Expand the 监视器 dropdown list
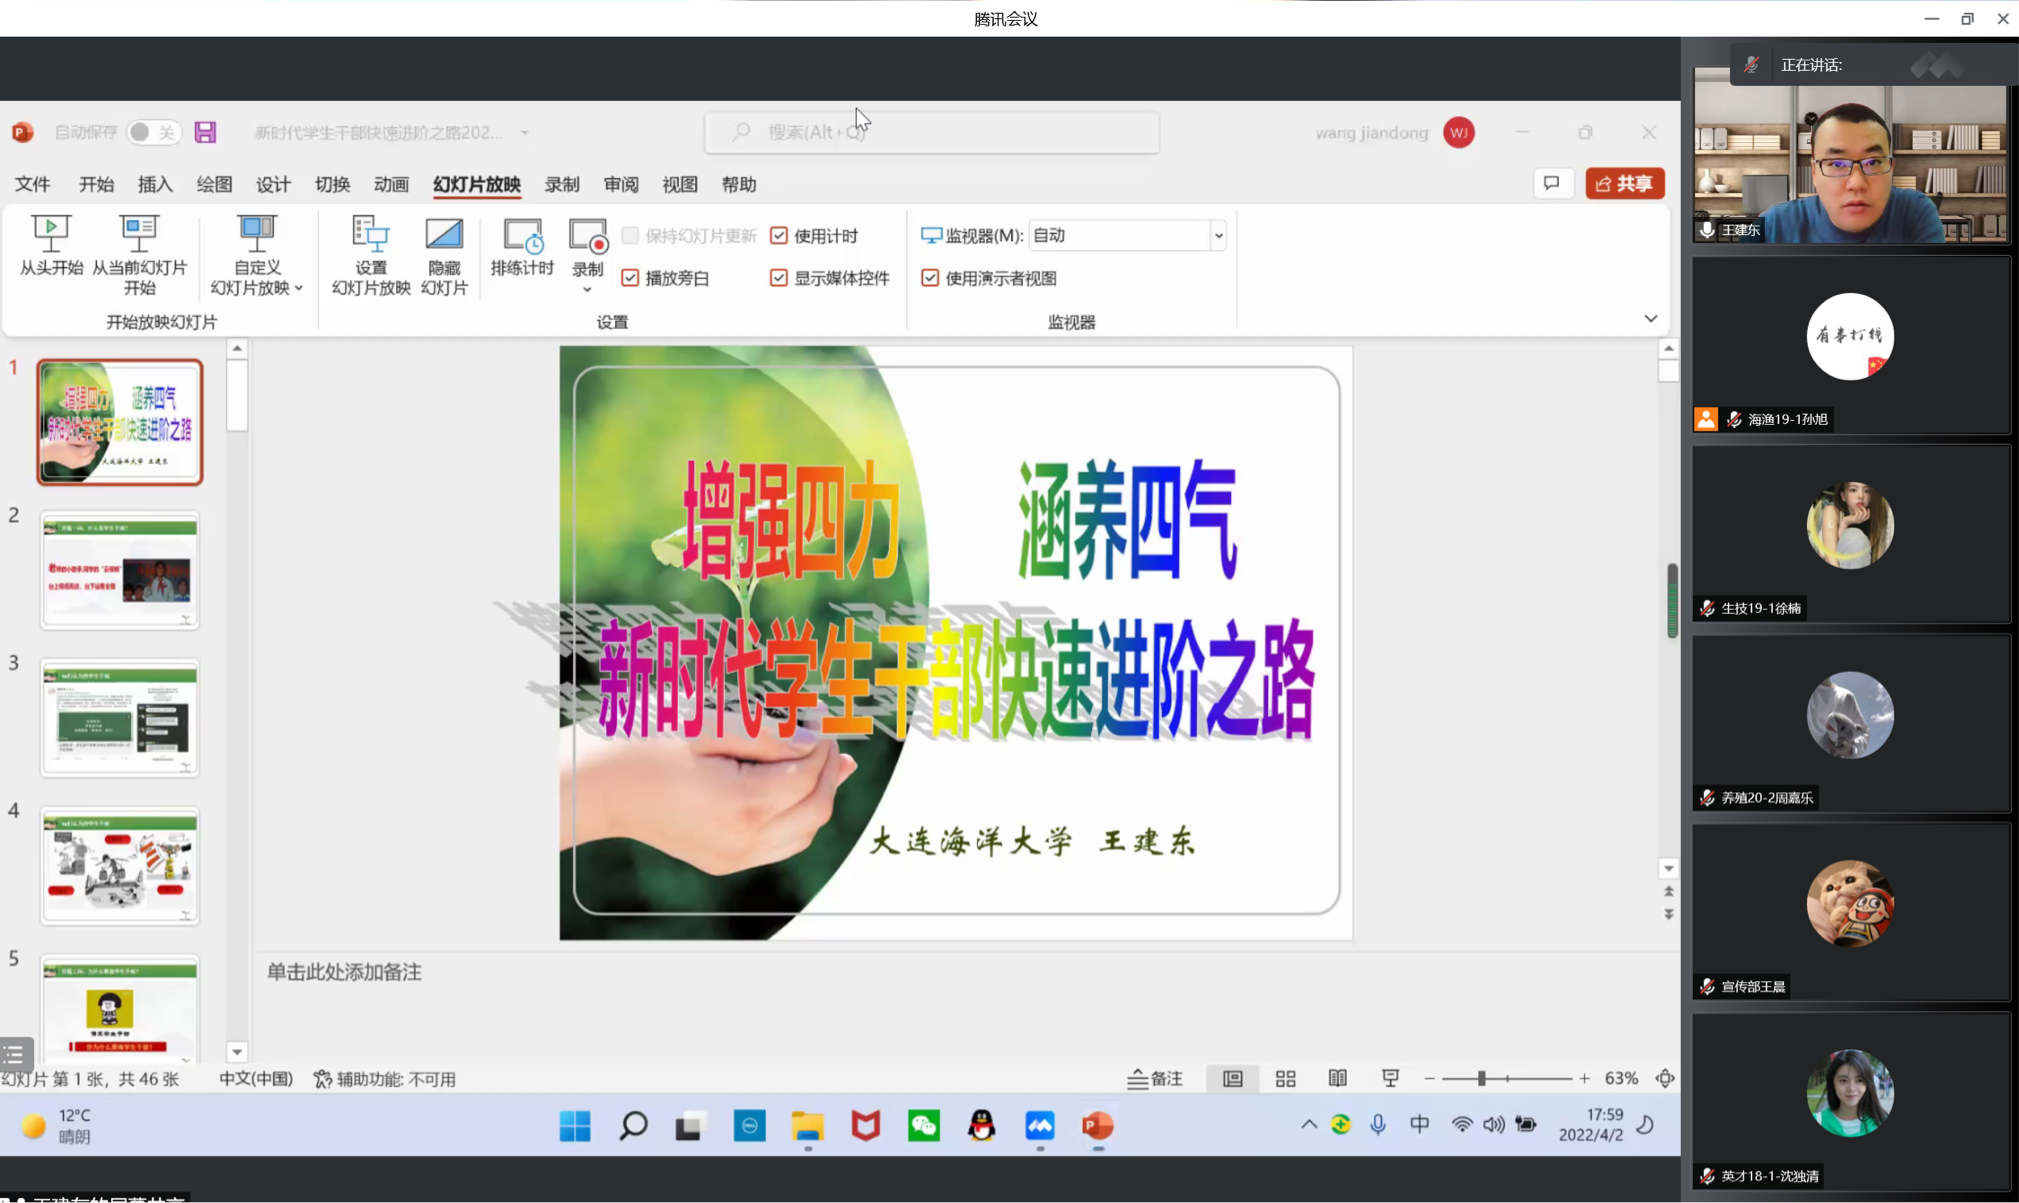Viewport: 2019px width, 1203px height. 1218,236
